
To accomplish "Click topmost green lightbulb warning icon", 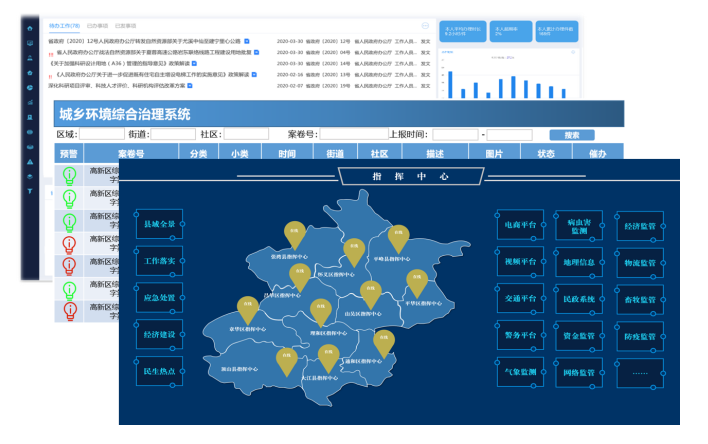I will 69,176.
